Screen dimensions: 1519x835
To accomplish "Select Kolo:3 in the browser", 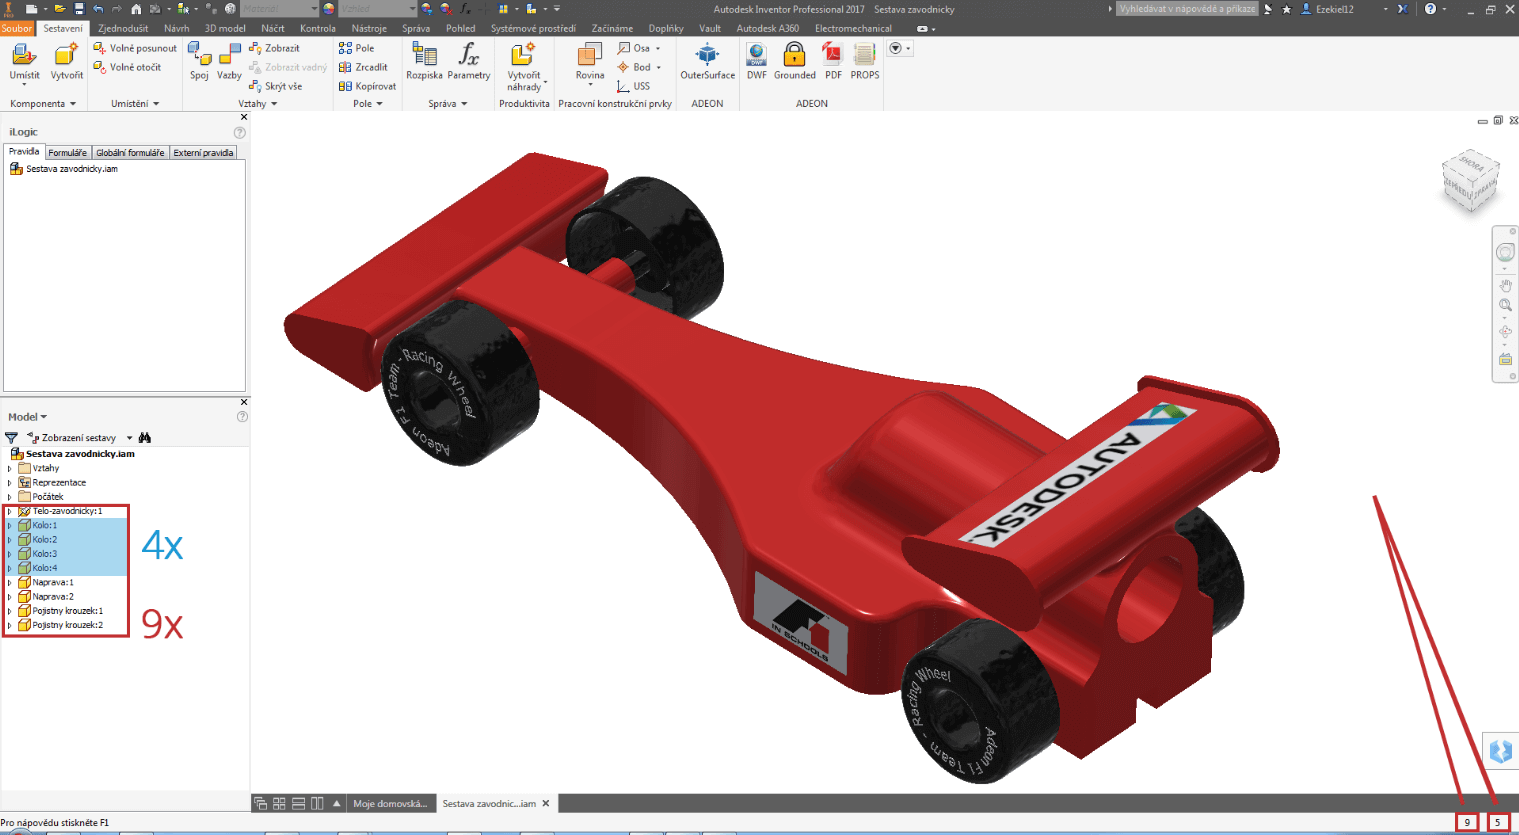I will pos(45,553).
